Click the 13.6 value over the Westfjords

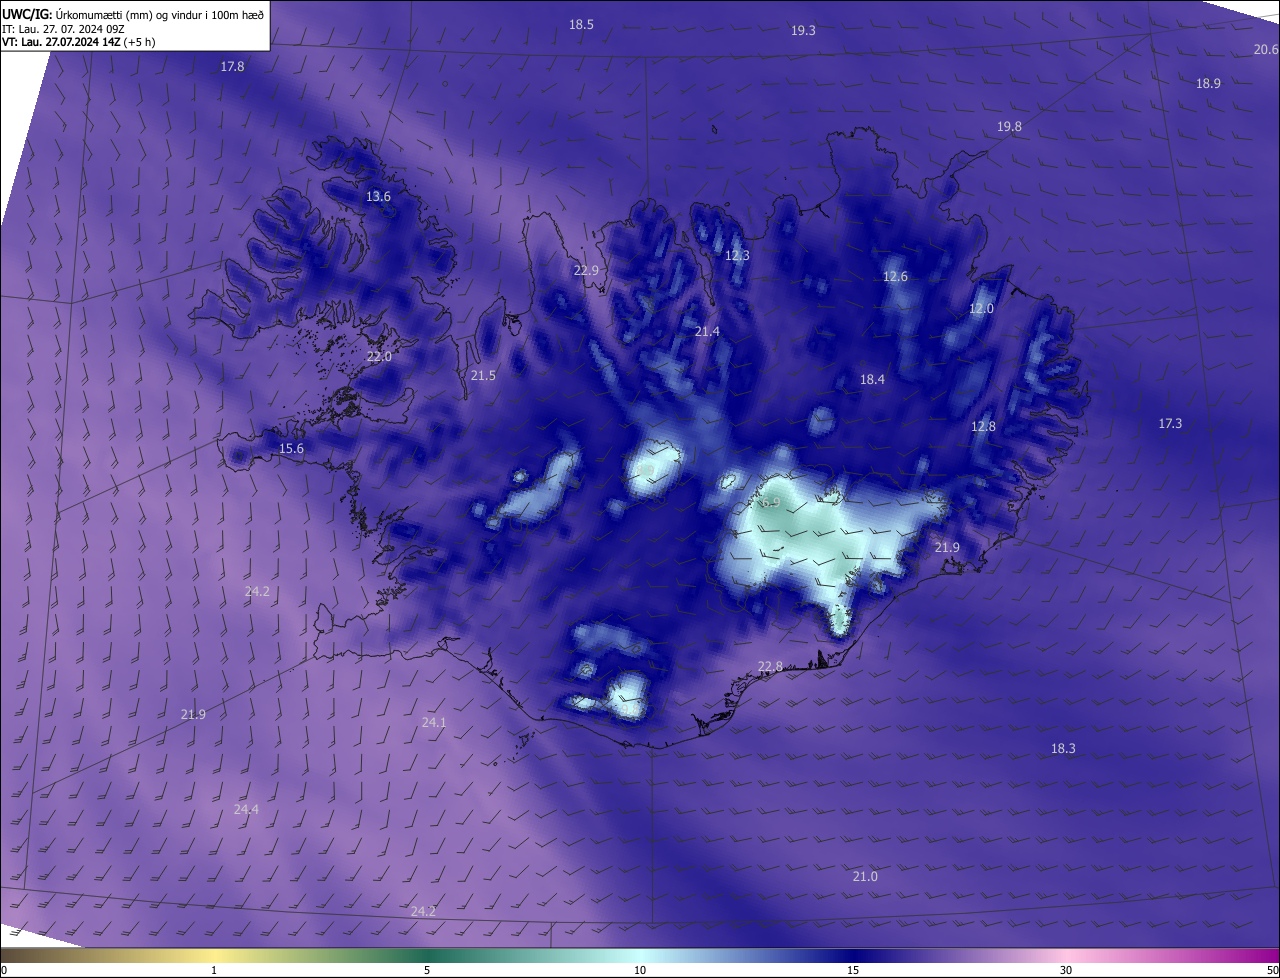click(378, 197)
